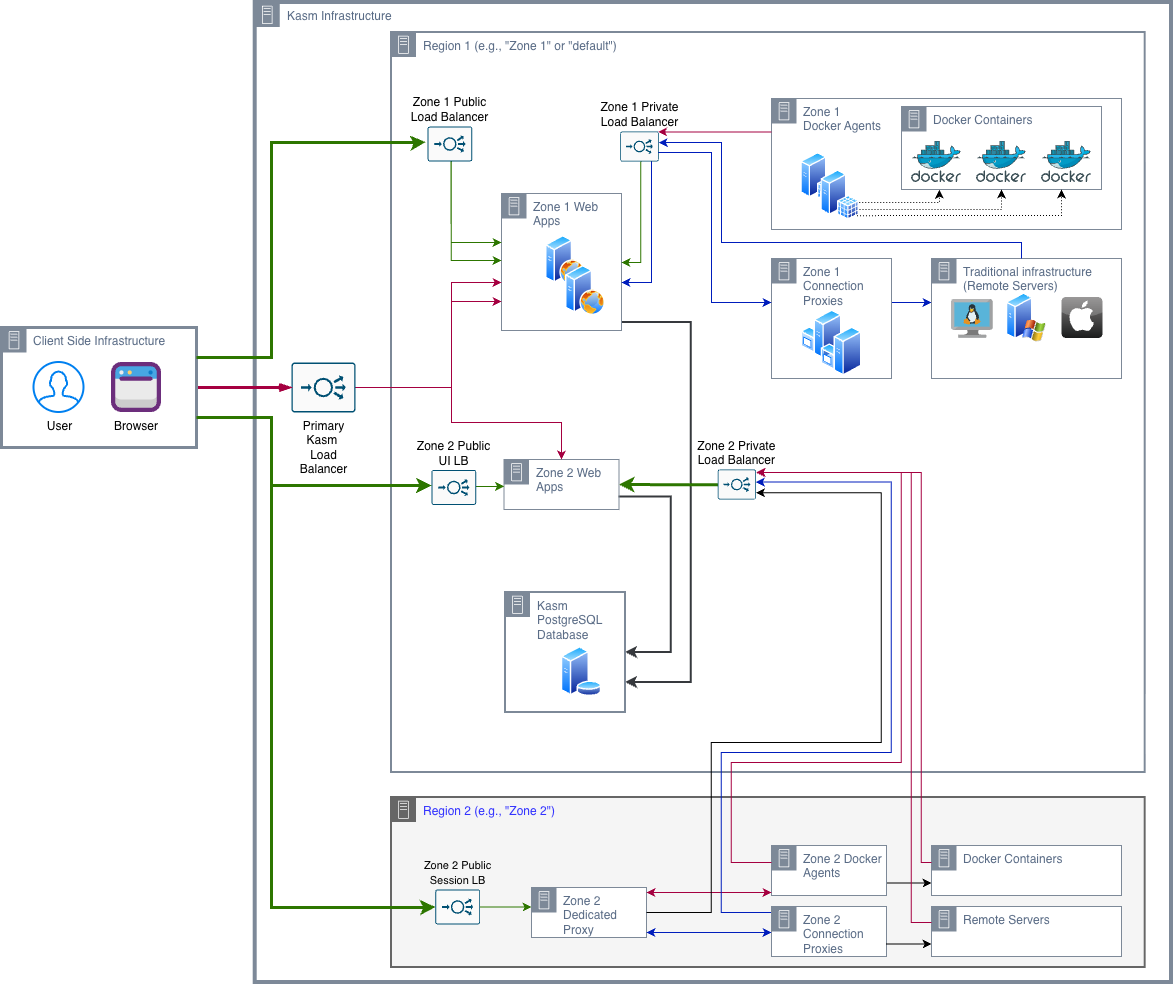Click the Apple logo icon

coord(1082,318)
